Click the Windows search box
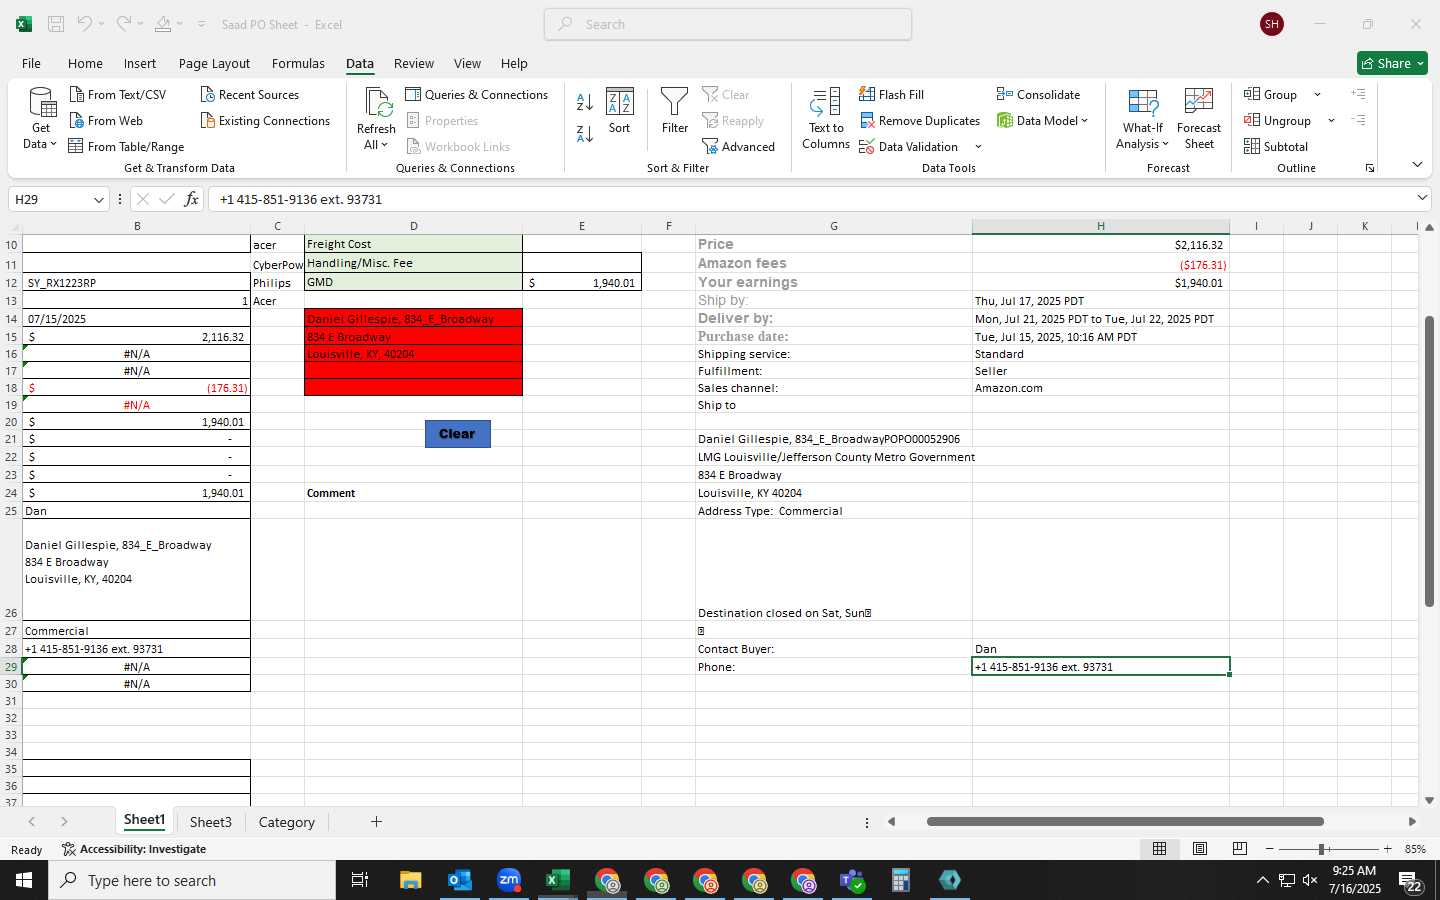The image size is (1440, 900). point(192,880)
